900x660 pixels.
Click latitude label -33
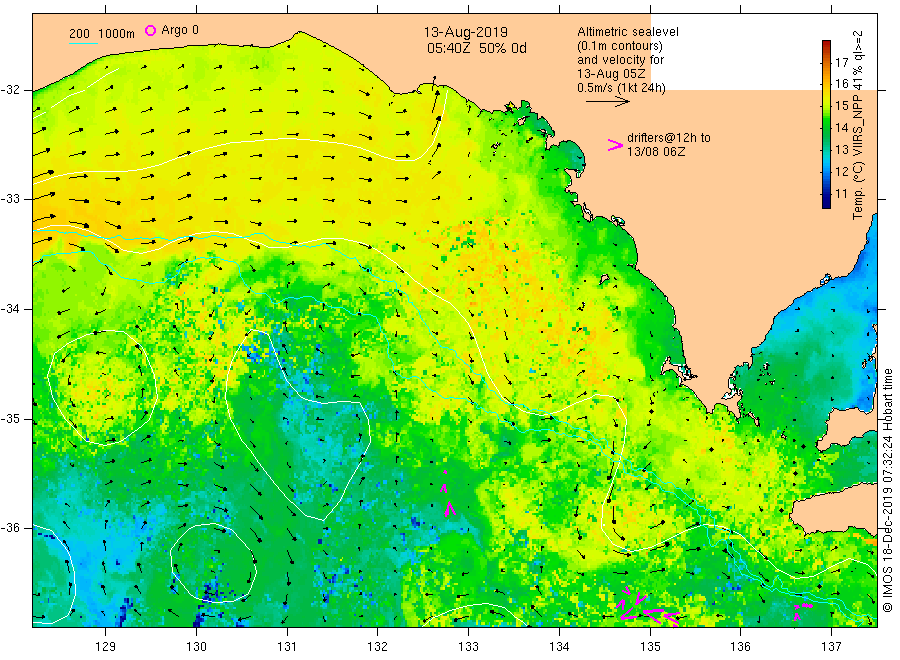(x=10, y=199)
